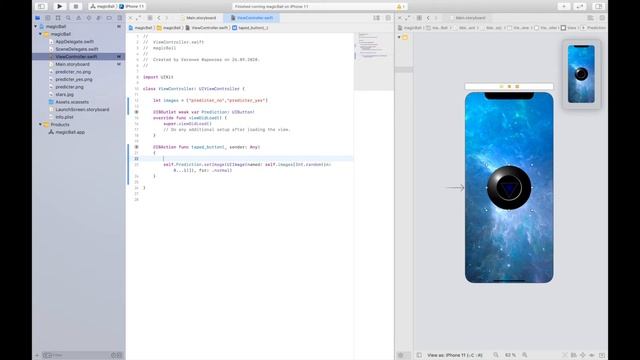Show the Test navigator diamond icon
The width and height of the screenshot is (640, 360).
[x=89, y=18]
